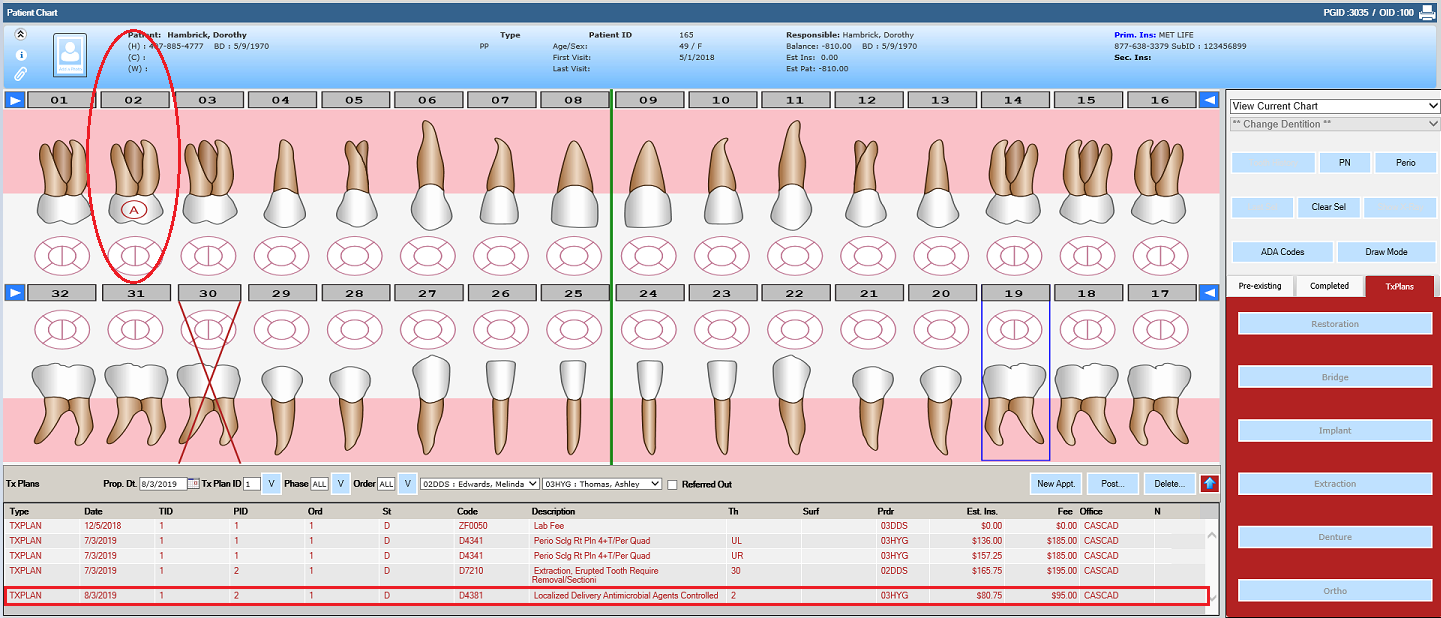
Task: Open the Prop. Dt. calendar picker icon
Action: click(x=194, y=484)
